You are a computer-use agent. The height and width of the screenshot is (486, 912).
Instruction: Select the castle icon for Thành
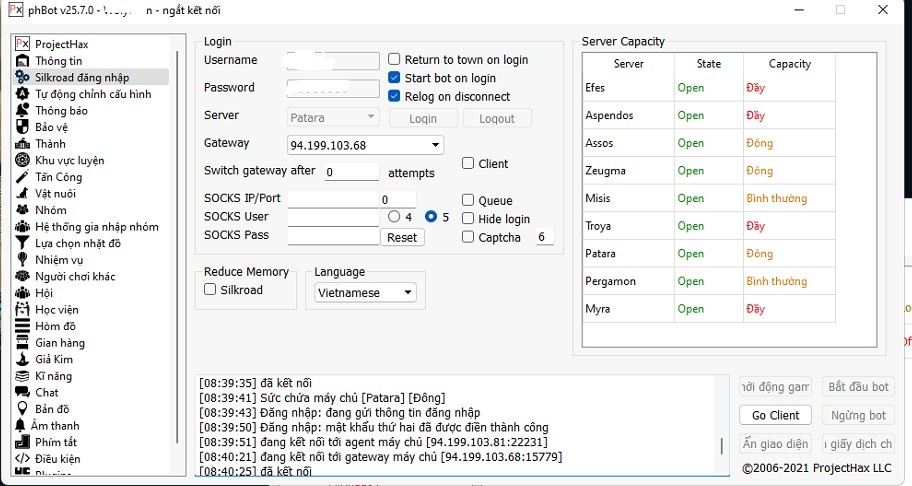pyautogui.click(x=22, y=144)
